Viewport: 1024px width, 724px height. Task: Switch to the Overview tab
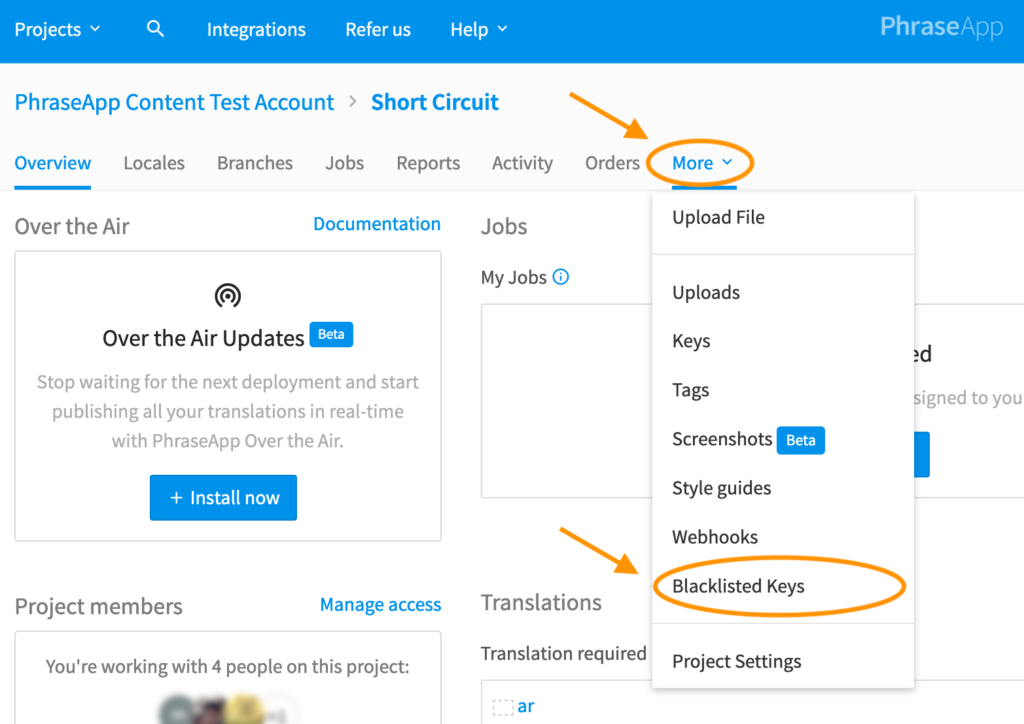(53, 163)
